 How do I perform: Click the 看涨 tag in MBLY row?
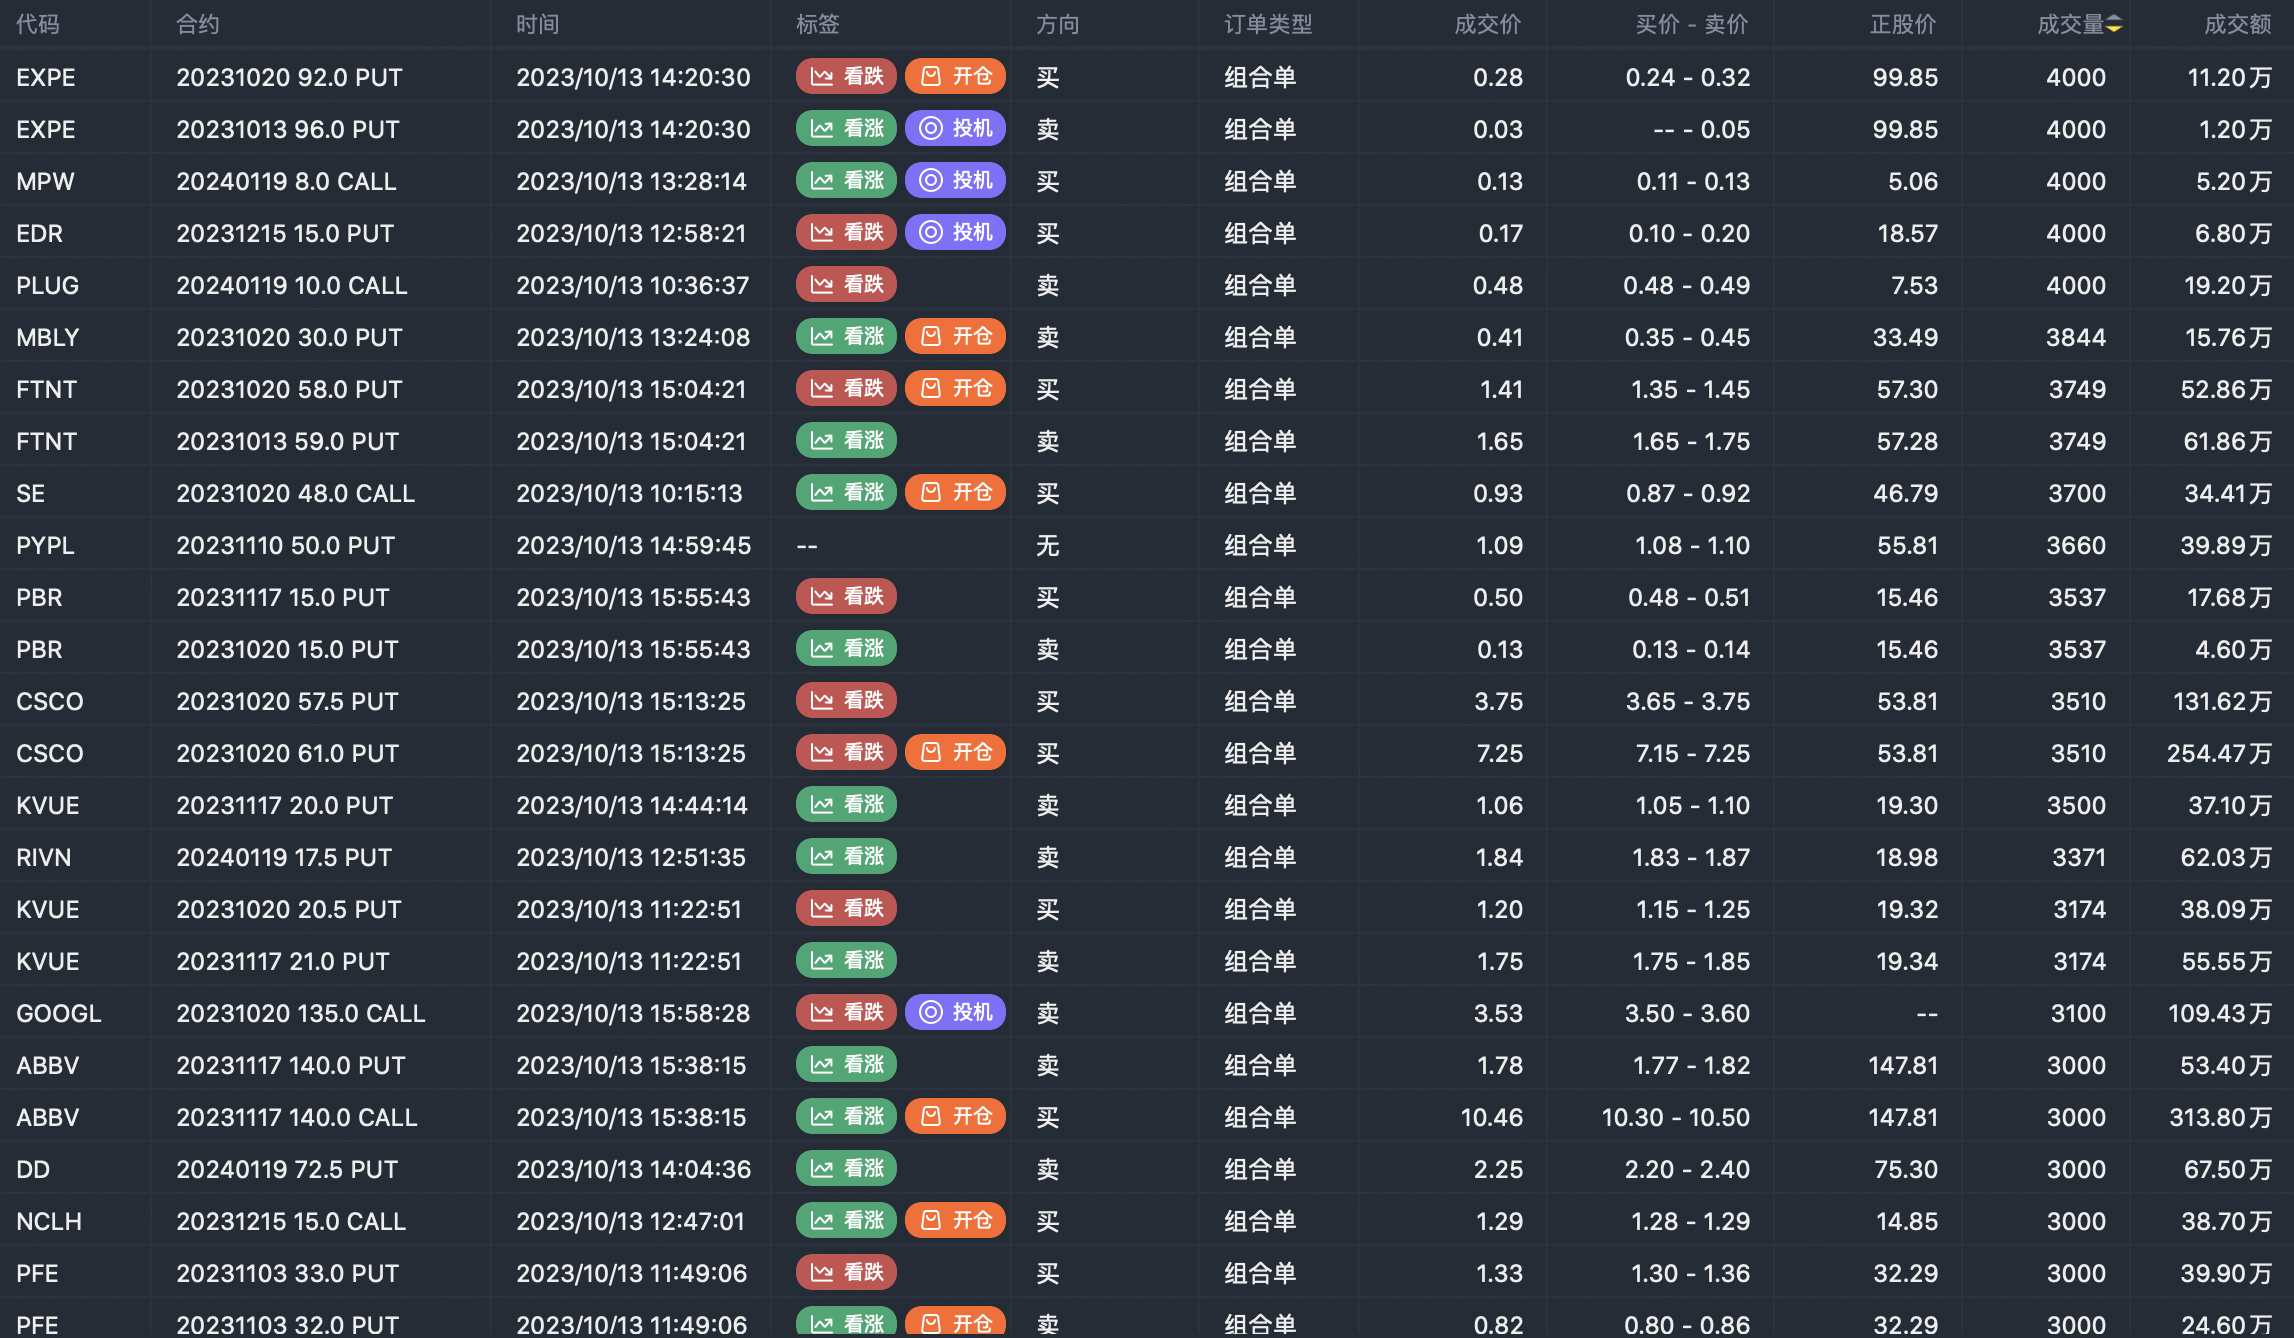point(846,336)
